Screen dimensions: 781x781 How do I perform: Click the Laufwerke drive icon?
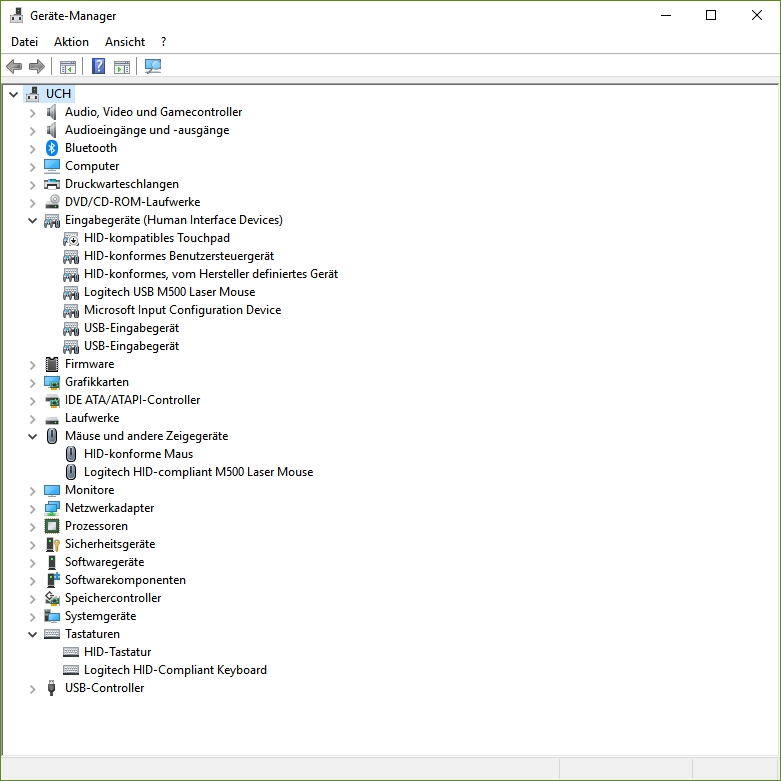(52, 420)
